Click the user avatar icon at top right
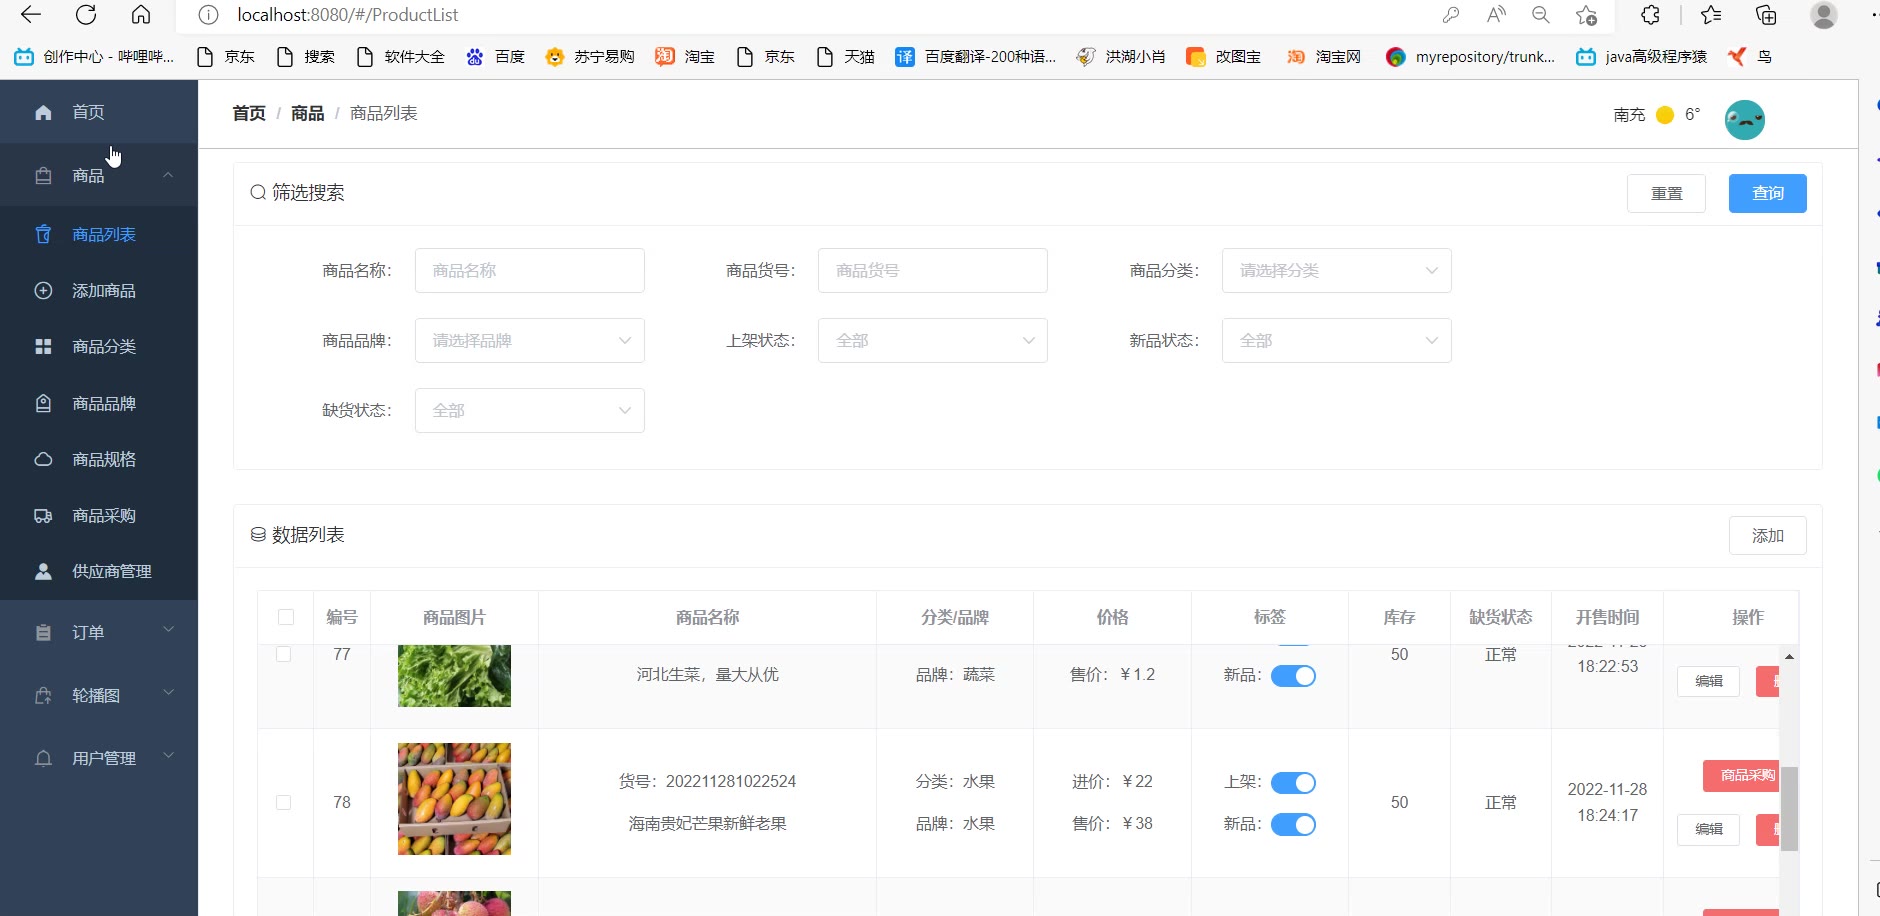This screenshot has width=1880, height=916. [1744, 120]
